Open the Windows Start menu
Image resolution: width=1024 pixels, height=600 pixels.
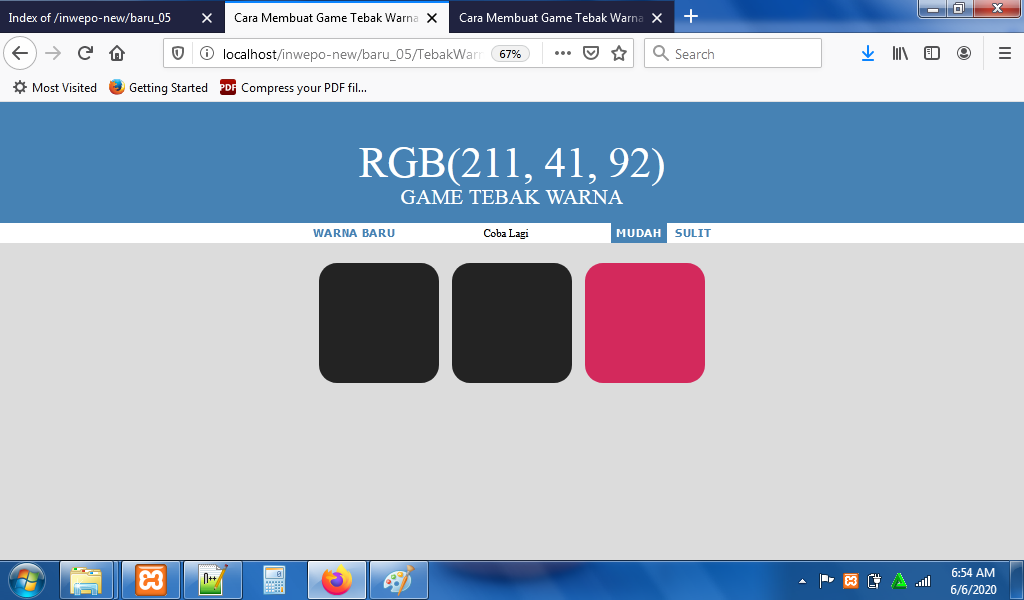pyautogui.click(x=27, y=580)
